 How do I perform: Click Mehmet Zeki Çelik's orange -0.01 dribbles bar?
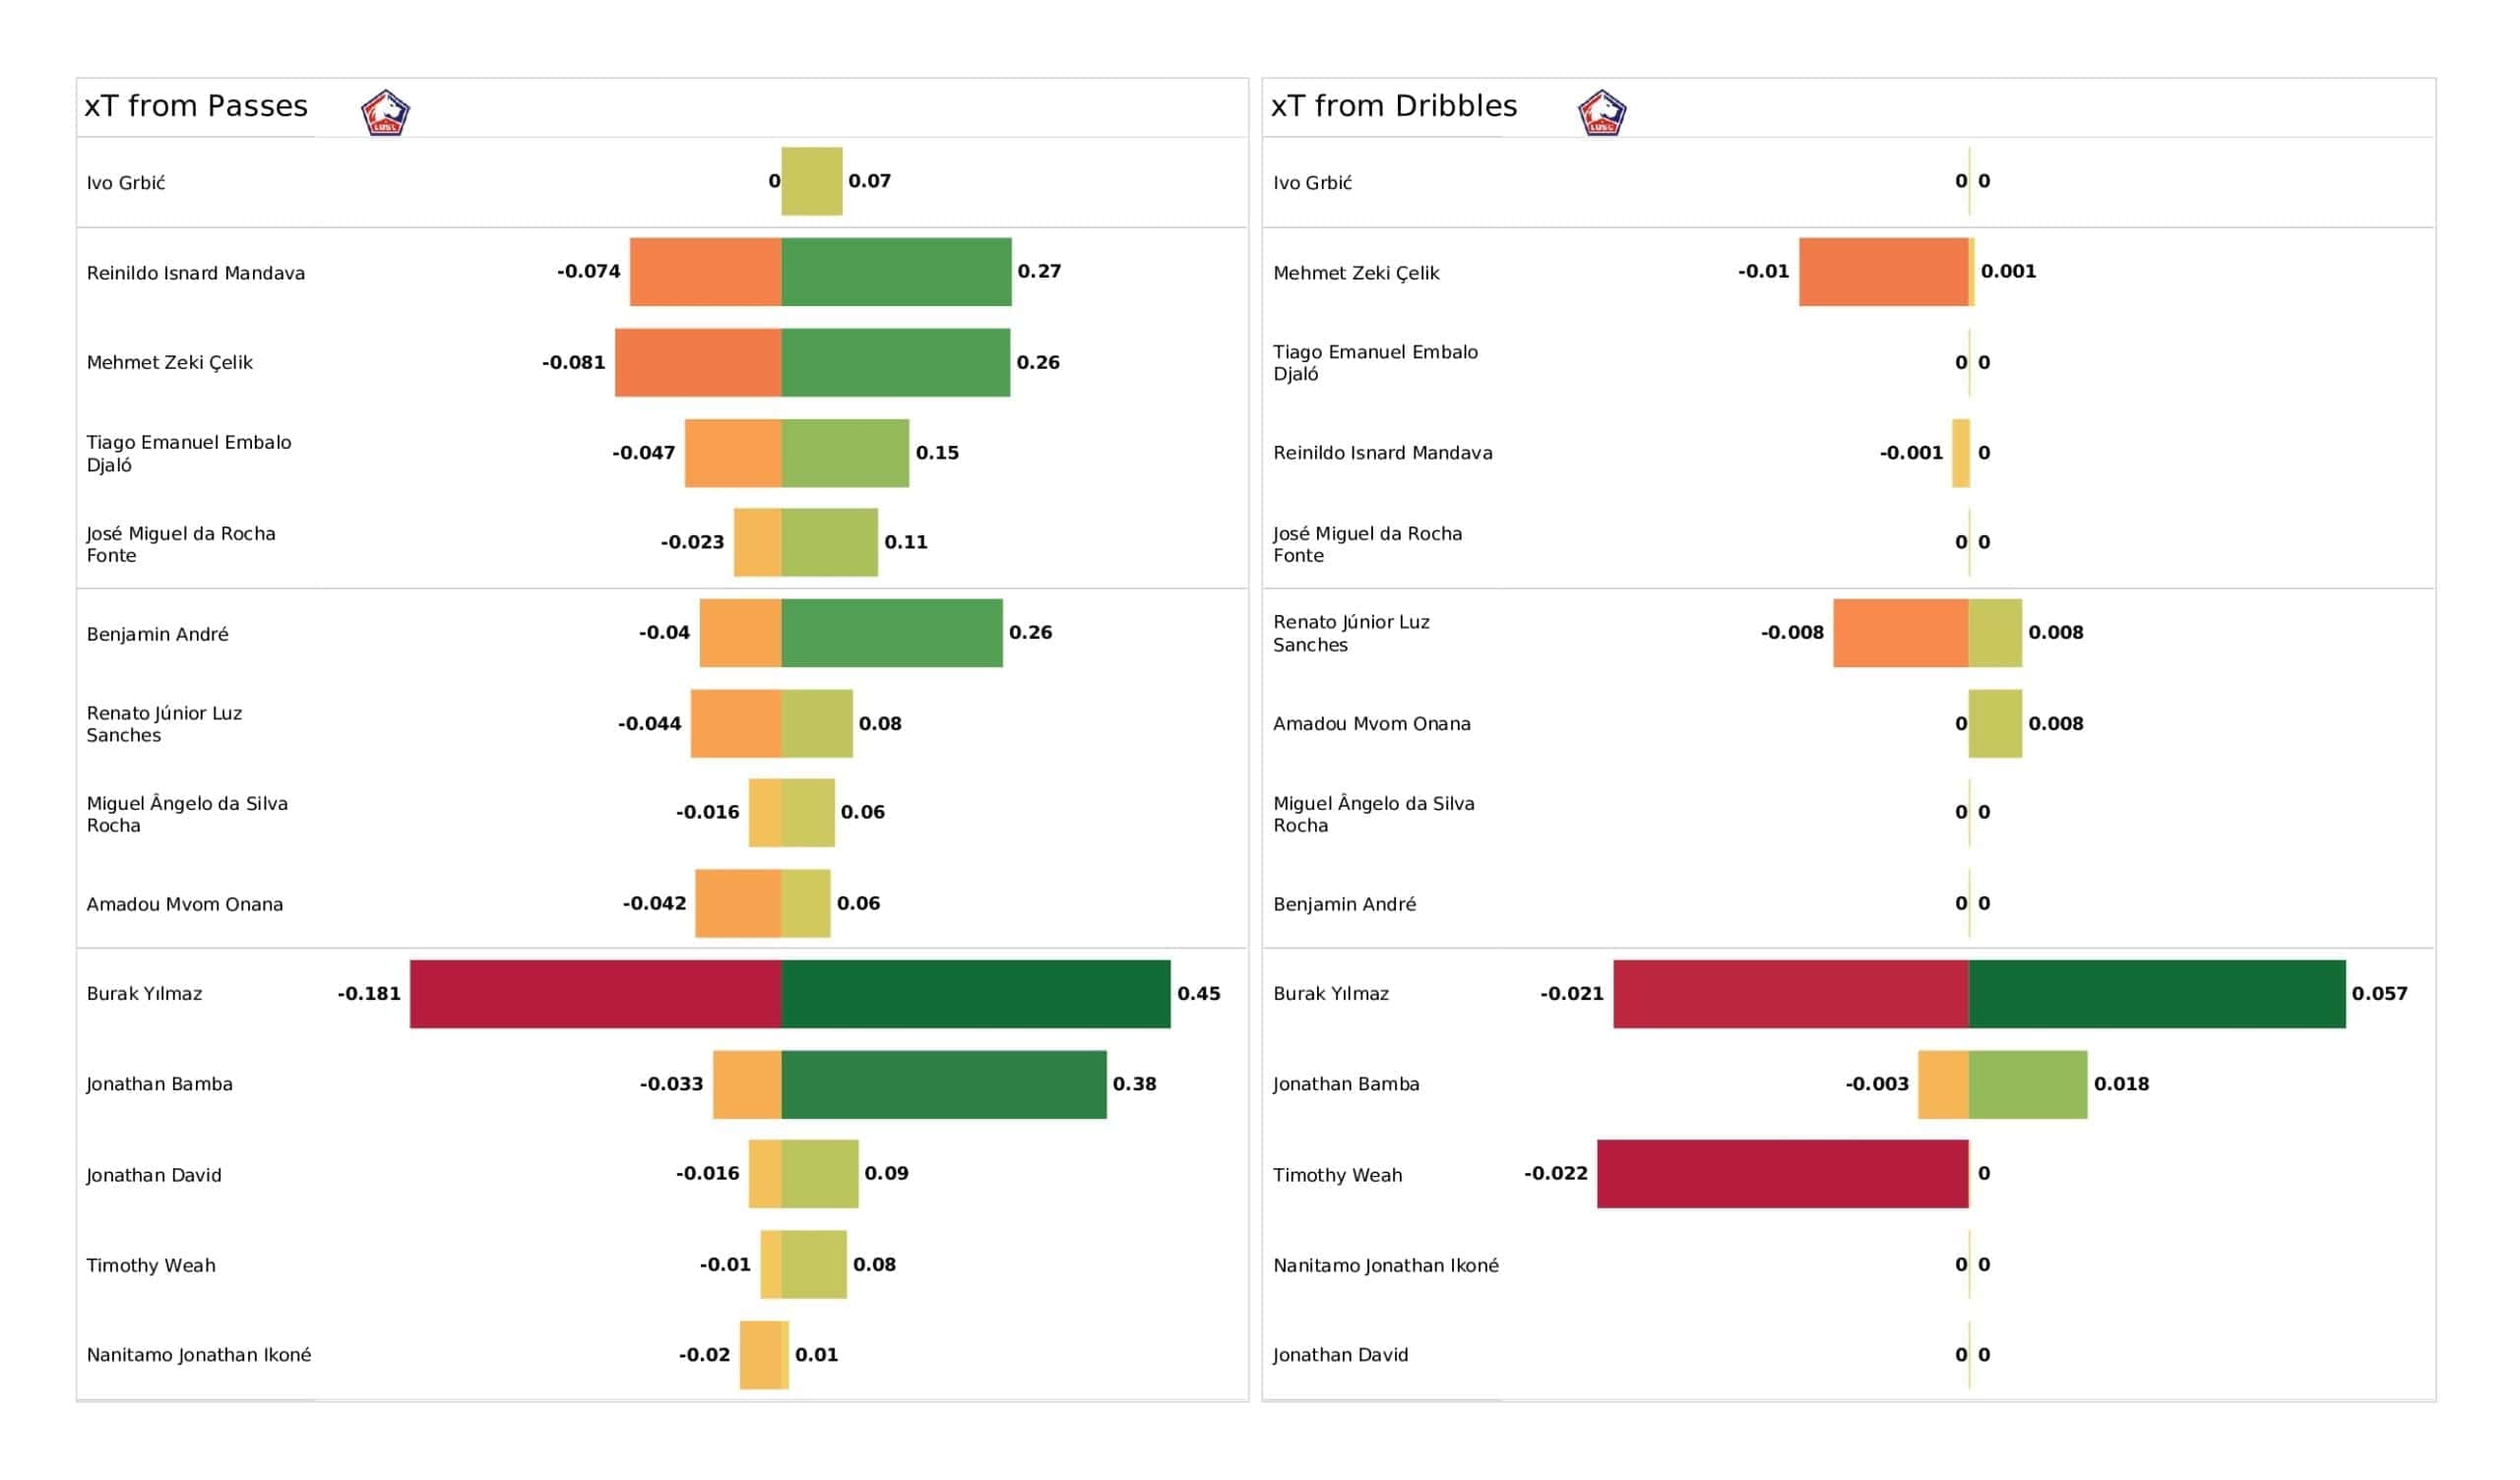[x=1883, y=272]
